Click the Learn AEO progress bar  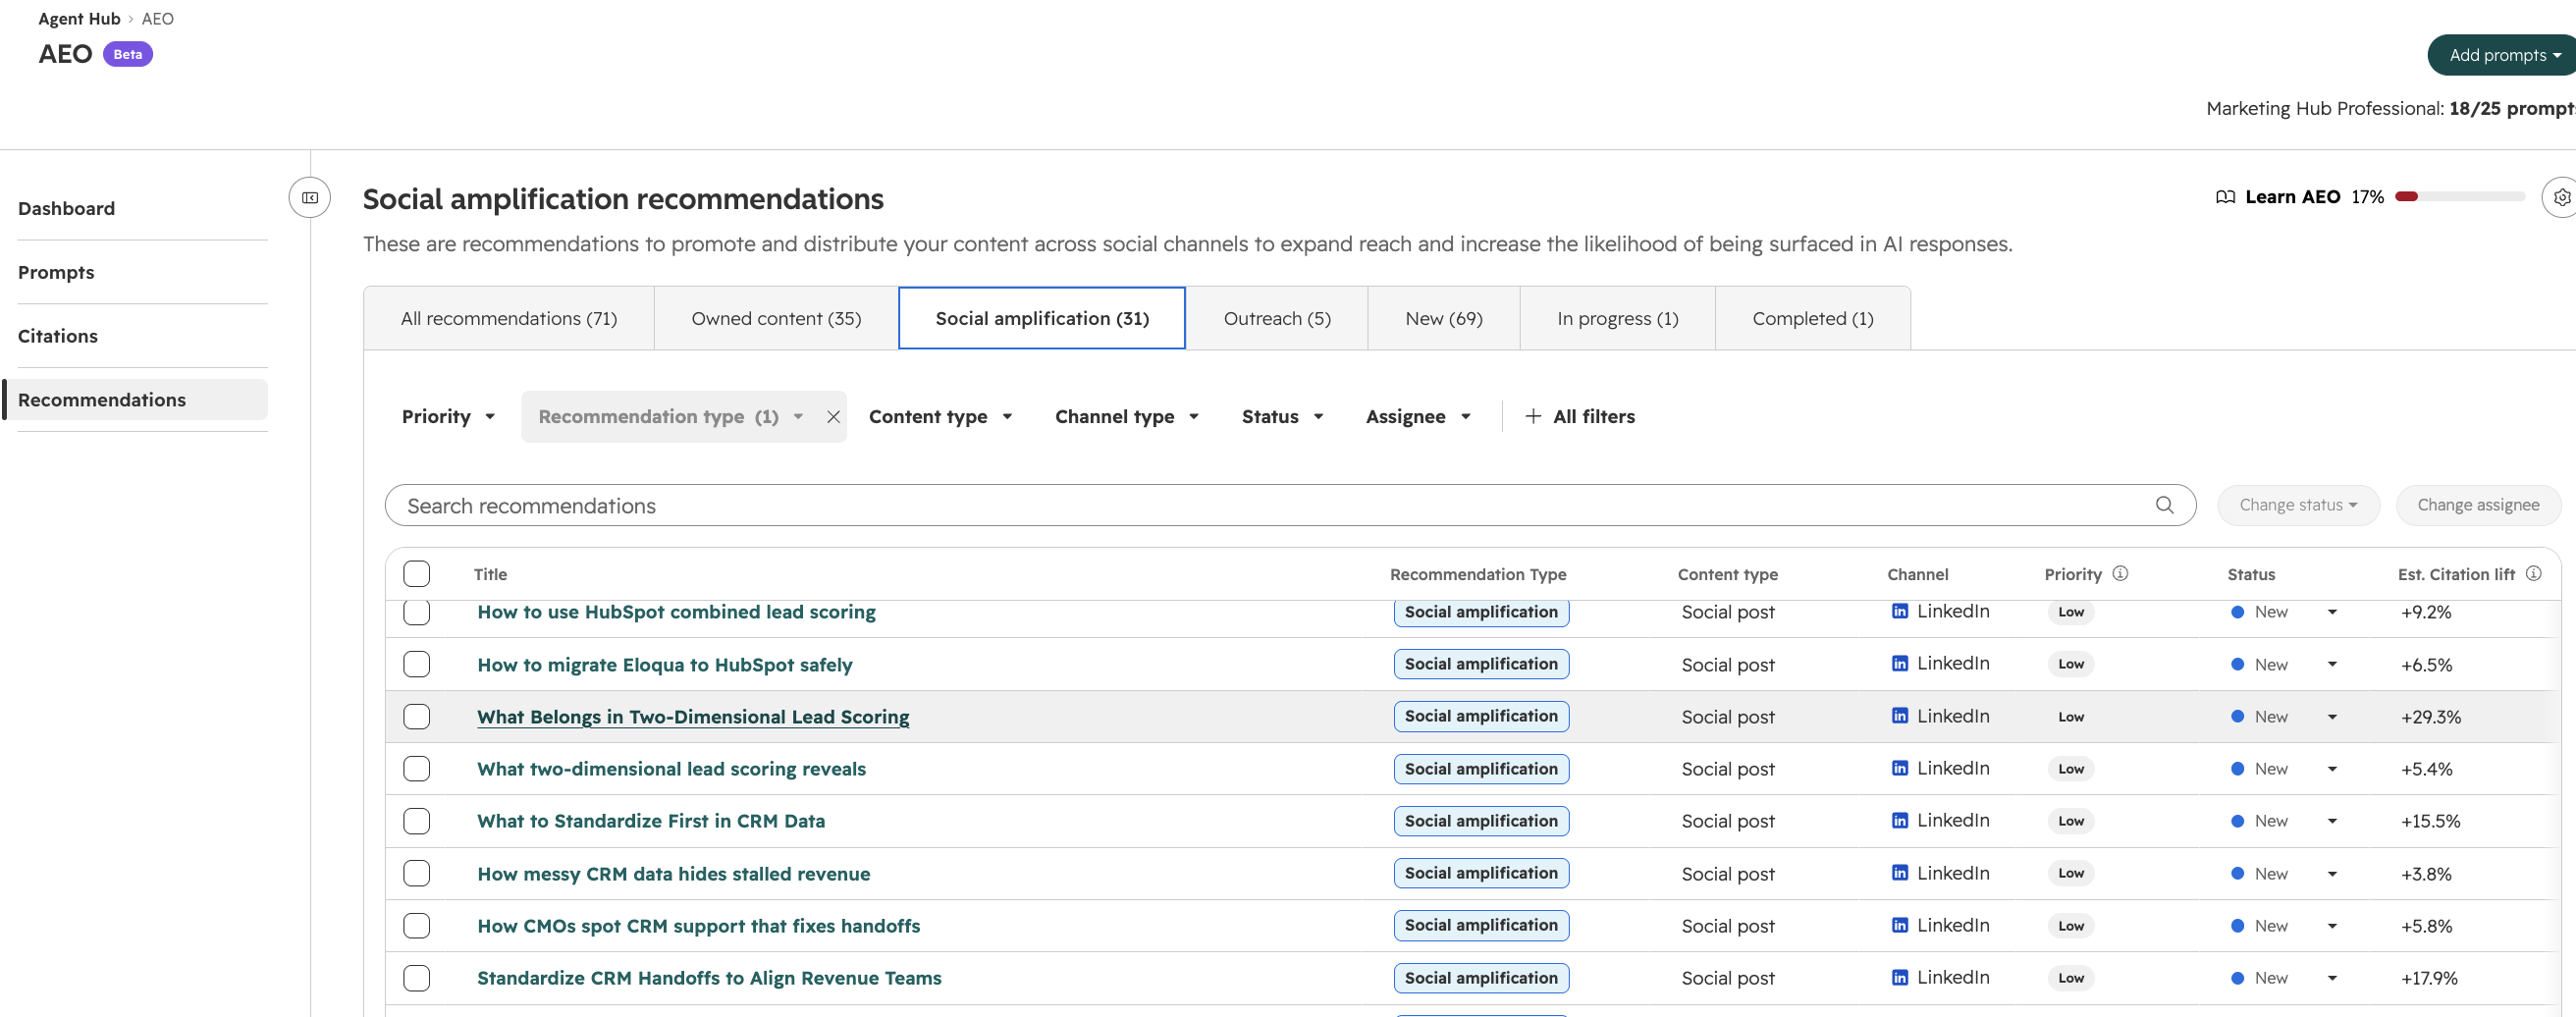[x=2460, y=197]
